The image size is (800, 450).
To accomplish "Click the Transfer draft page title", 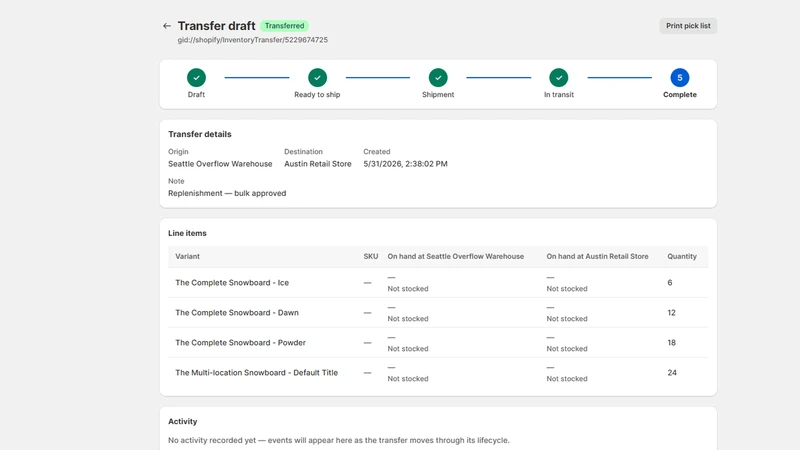I will [216, 26].
